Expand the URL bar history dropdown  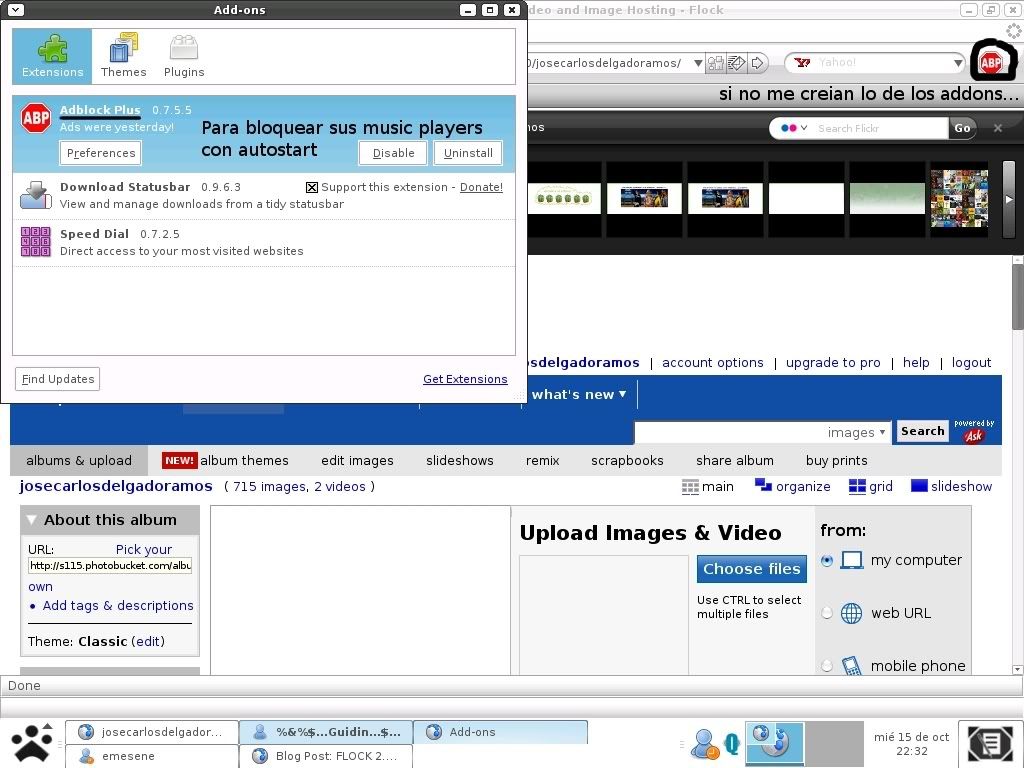pyautogui.click(x=697, y=63)
